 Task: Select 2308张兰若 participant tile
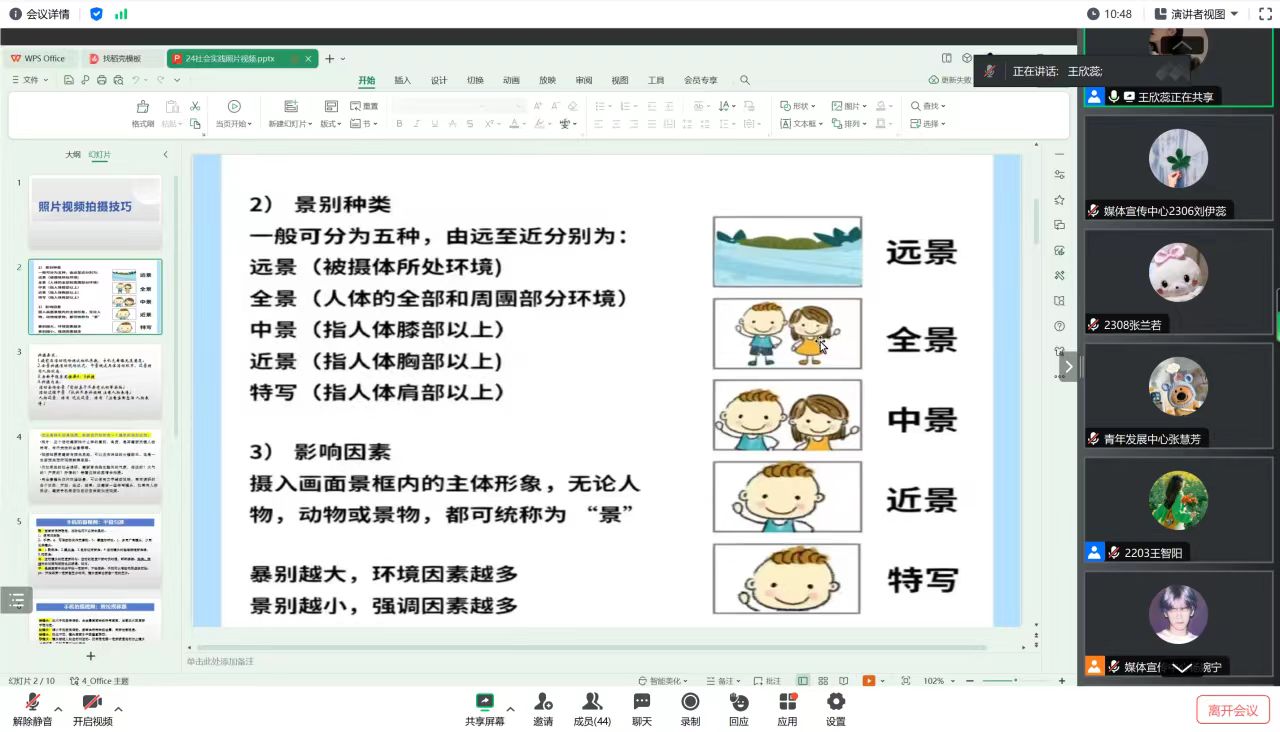click(1179, 280)
